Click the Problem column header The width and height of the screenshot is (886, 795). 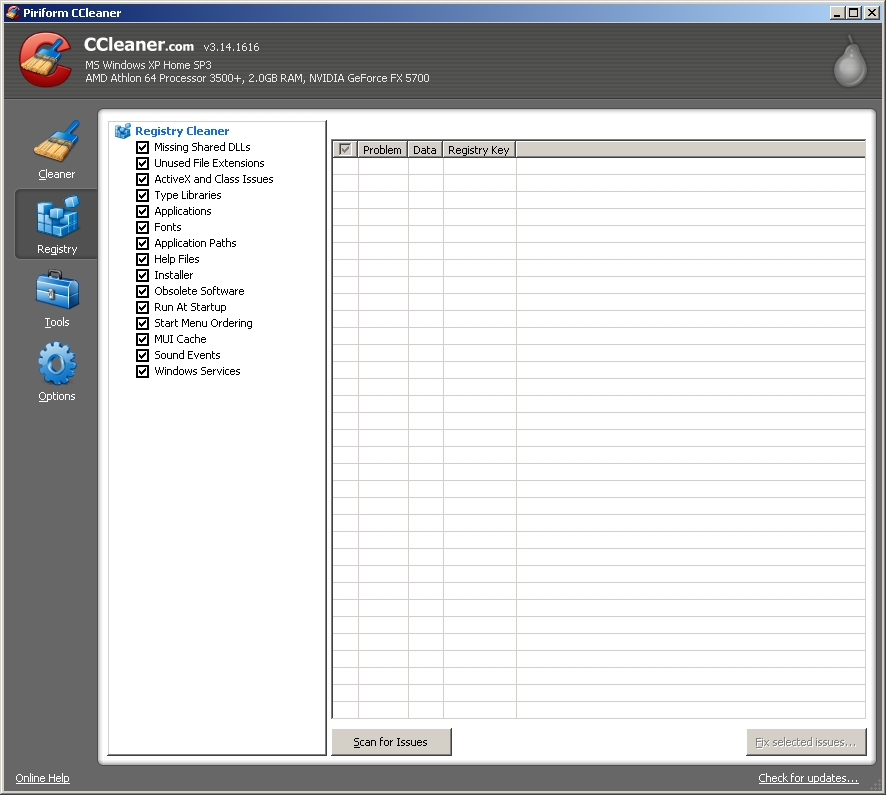(x=382, y=149)
